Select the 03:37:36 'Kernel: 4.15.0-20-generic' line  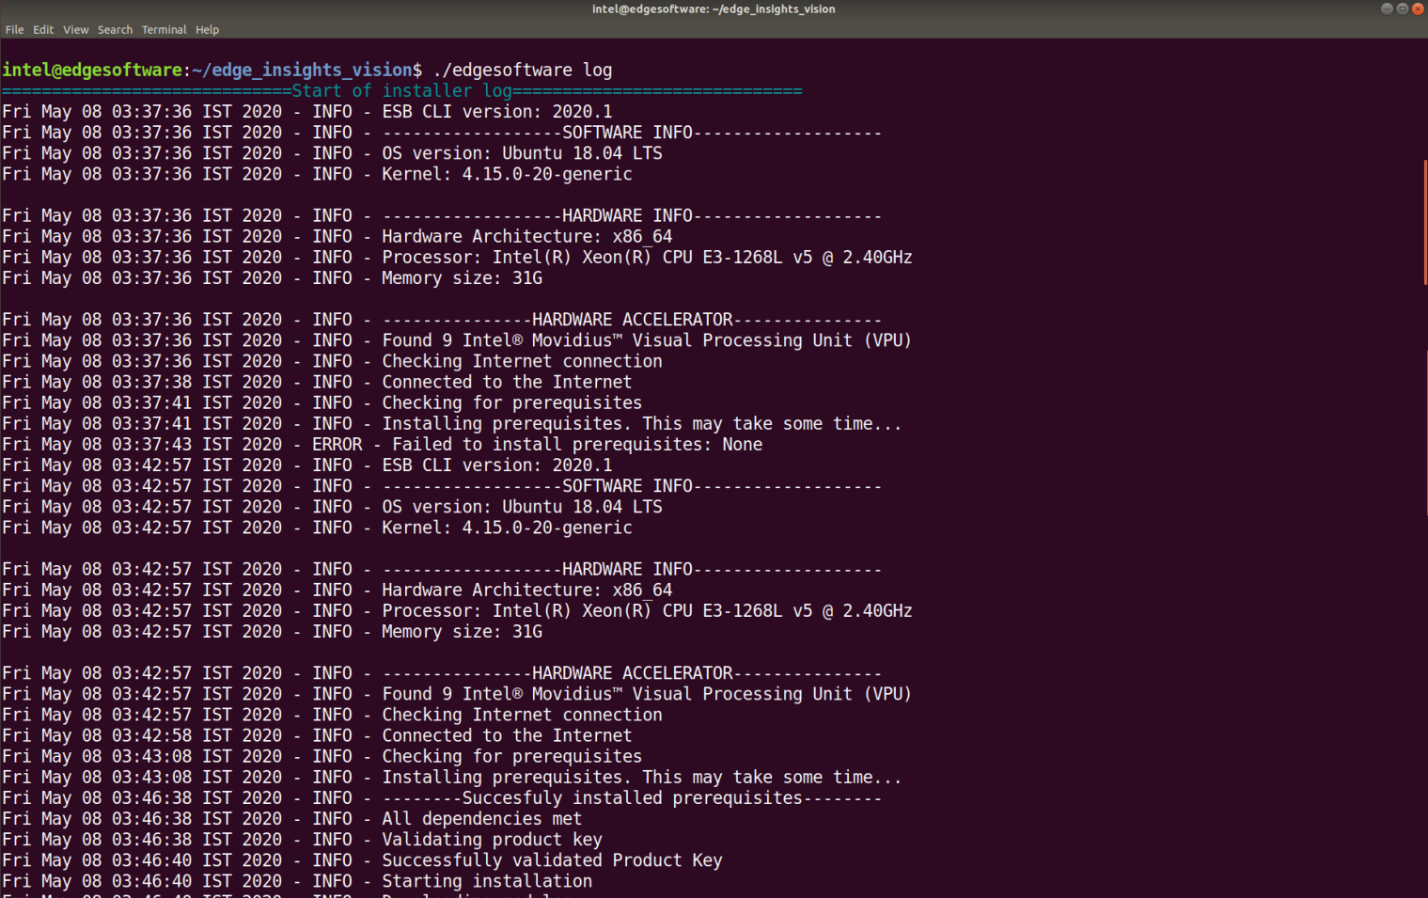pyautogui.click(x=317, y=175)
